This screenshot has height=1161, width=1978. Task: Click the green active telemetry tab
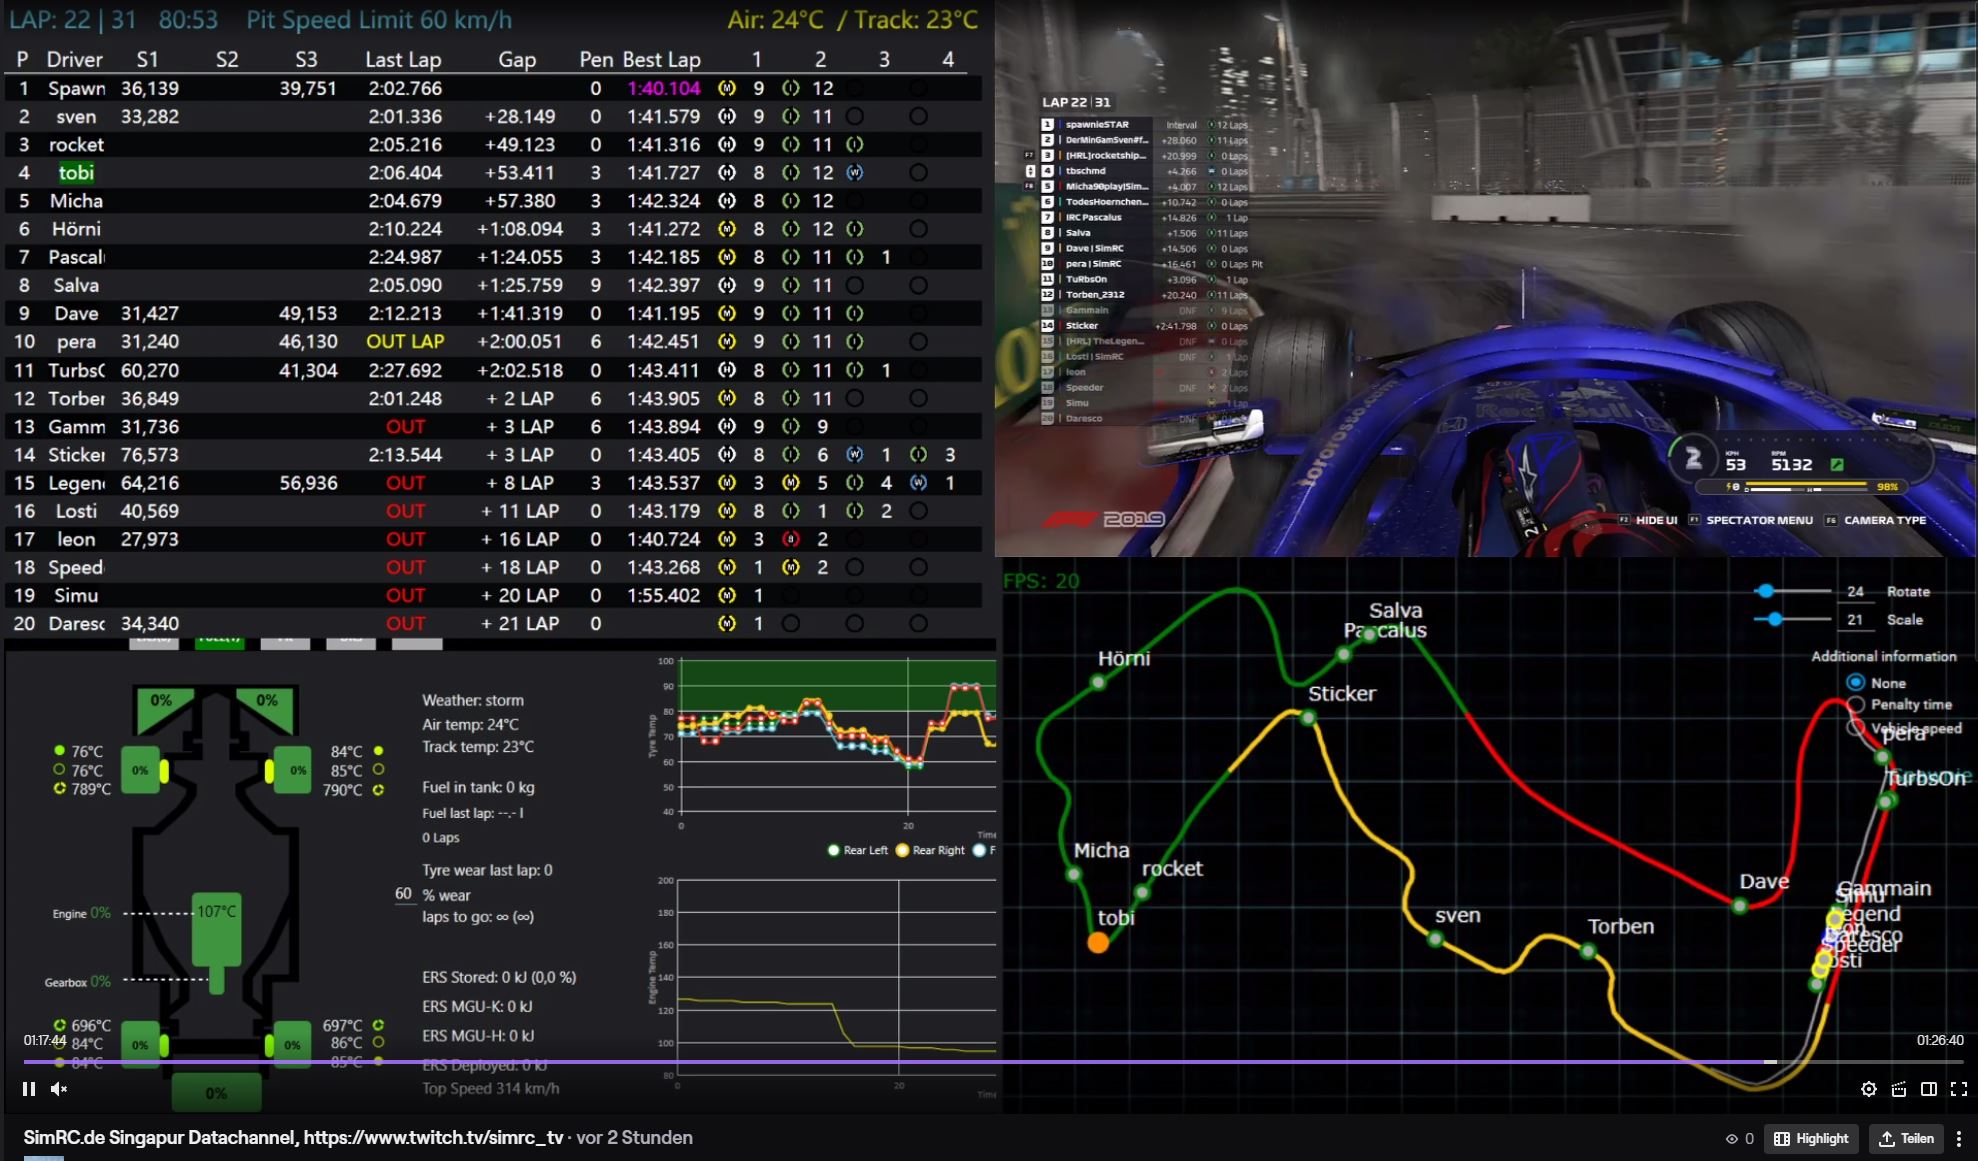219,642
